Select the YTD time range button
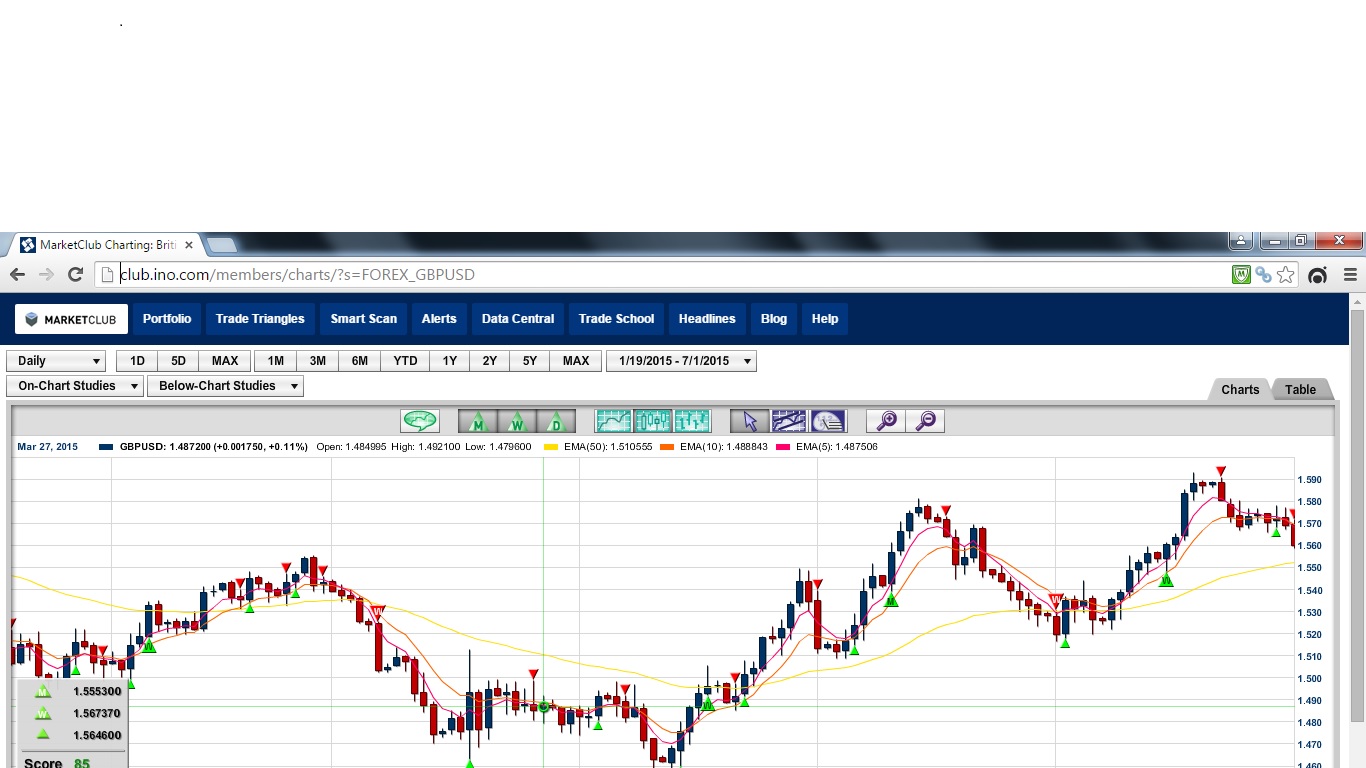1366x768 pixels. pos(405,361)
